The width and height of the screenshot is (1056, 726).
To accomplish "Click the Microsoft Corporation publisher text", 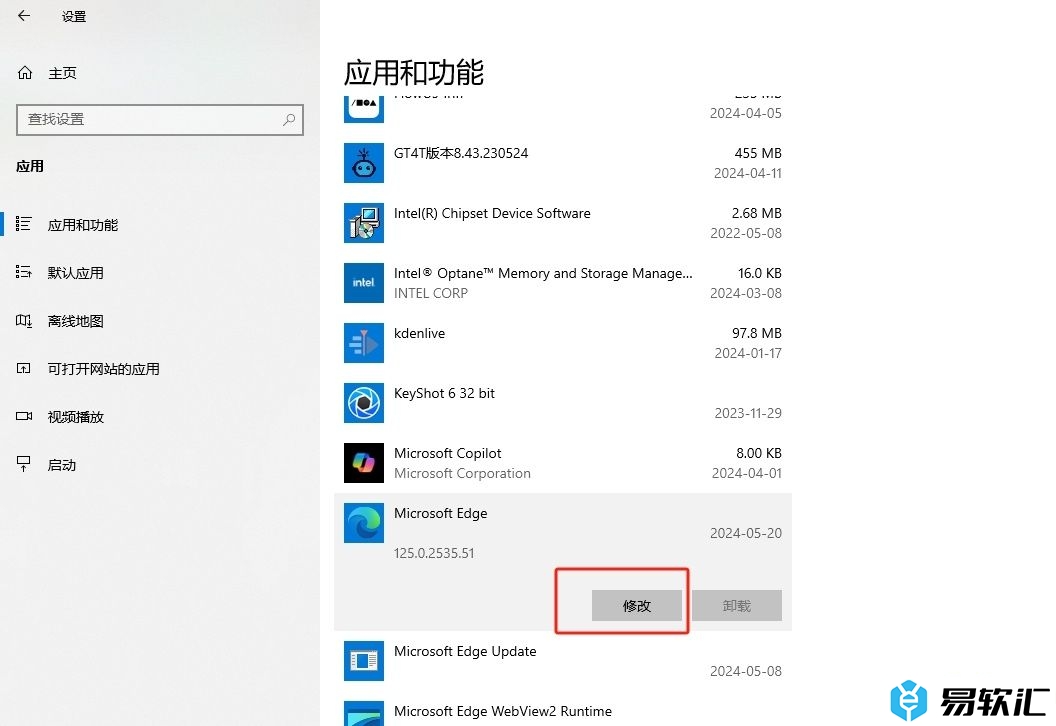I will (462, 473).
